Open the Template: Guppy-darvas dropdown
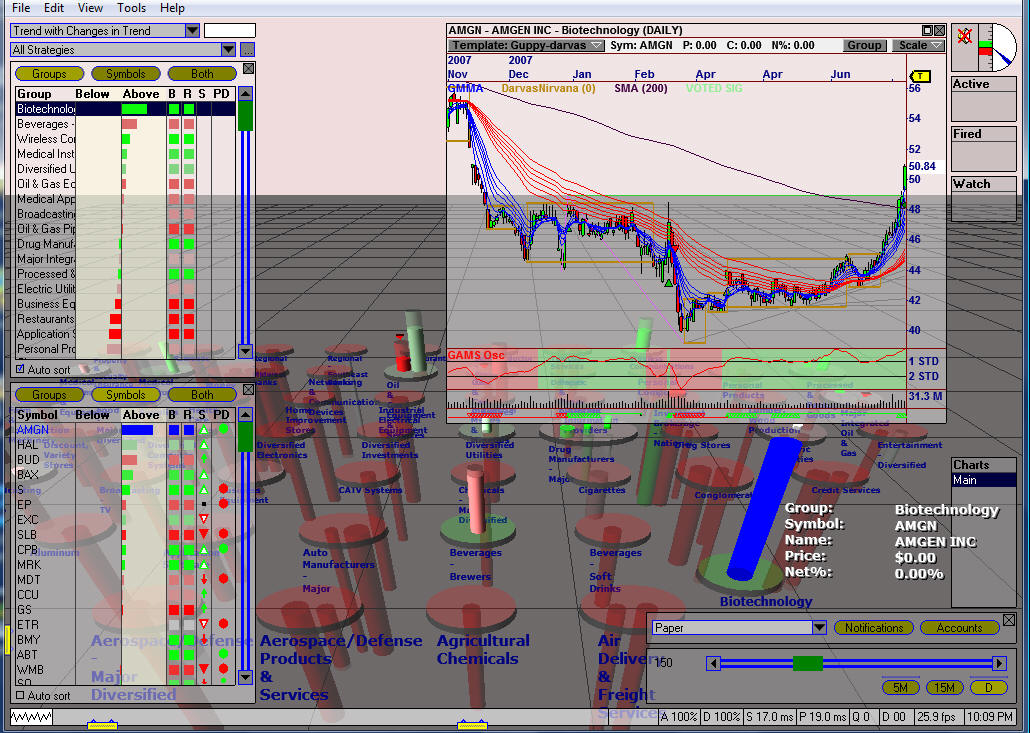This screenshot has width=1030, height=733. click(526, 45)
